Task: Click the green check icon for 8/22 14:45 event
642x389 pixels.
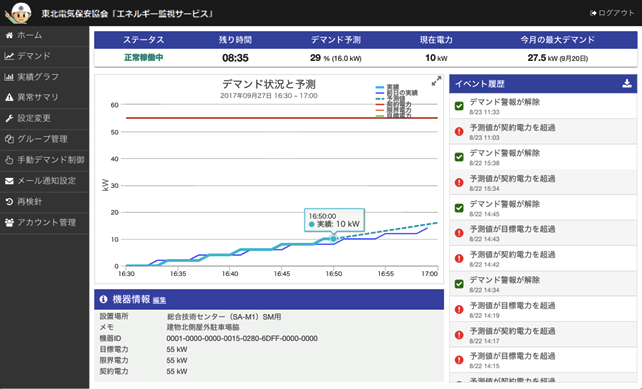Action: [459, 208]
